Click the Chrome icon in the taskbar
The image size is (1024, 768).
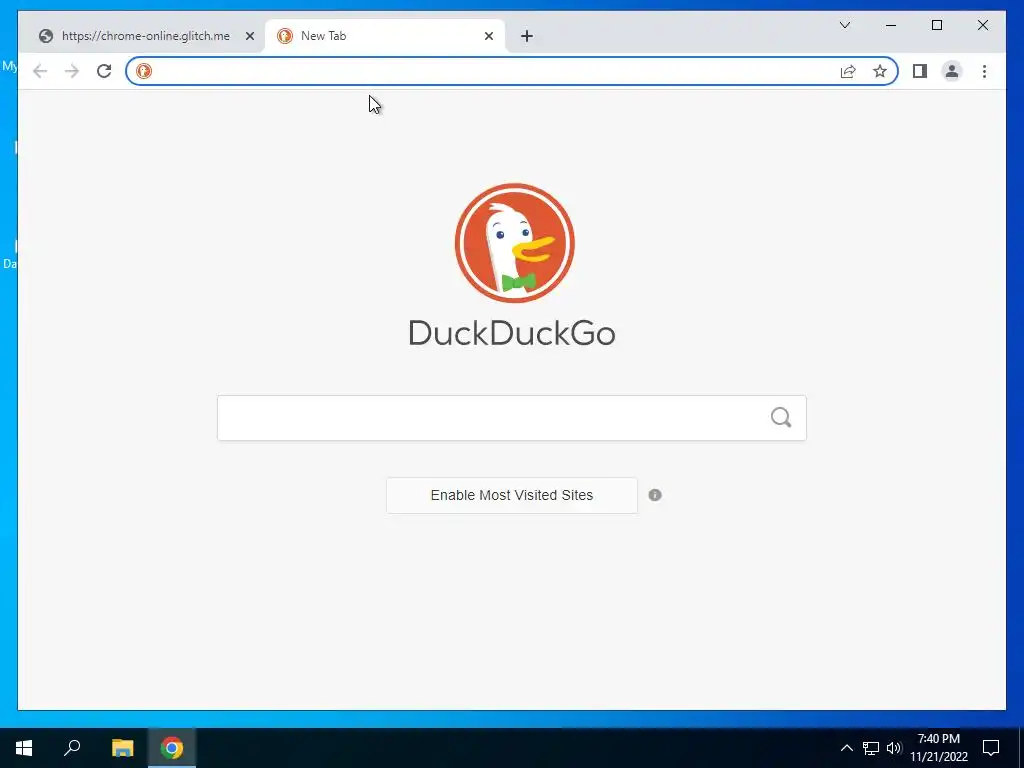pos(172,748)
